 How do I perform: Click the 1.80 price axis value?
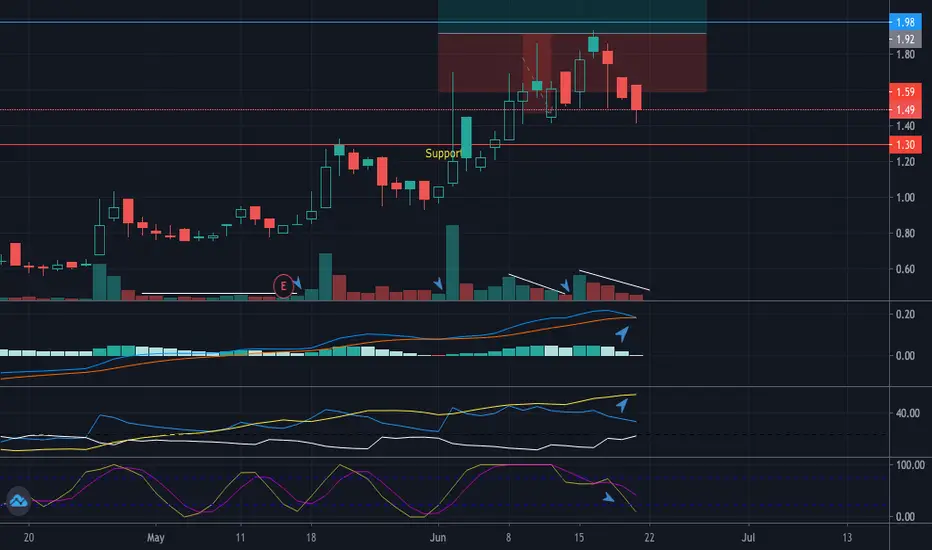(905, 55)
